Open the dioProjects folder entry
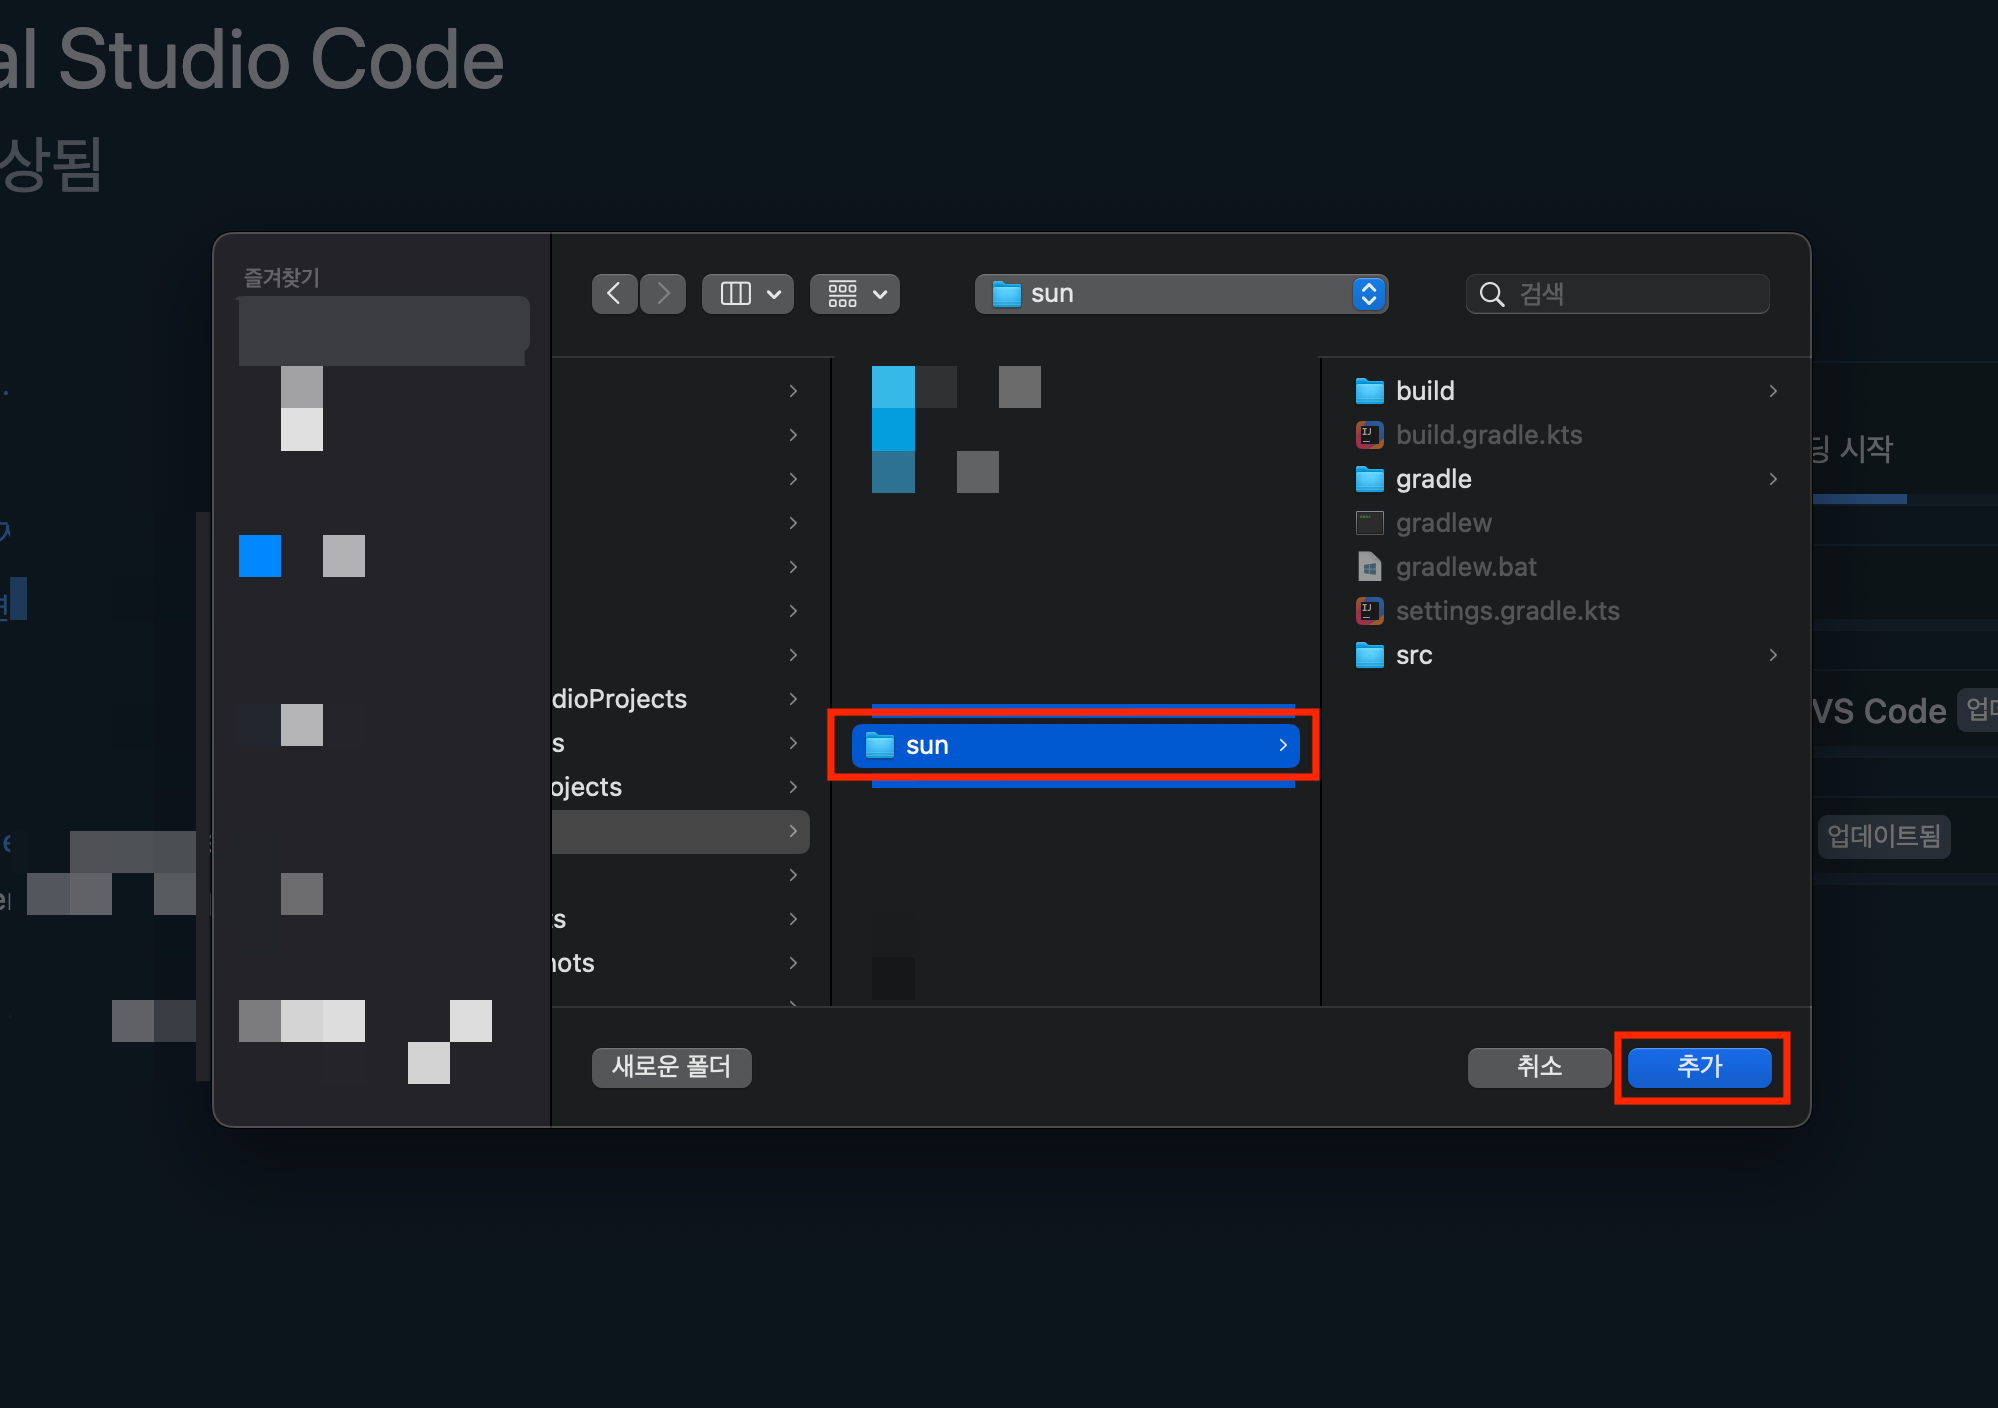 [619, 699]
